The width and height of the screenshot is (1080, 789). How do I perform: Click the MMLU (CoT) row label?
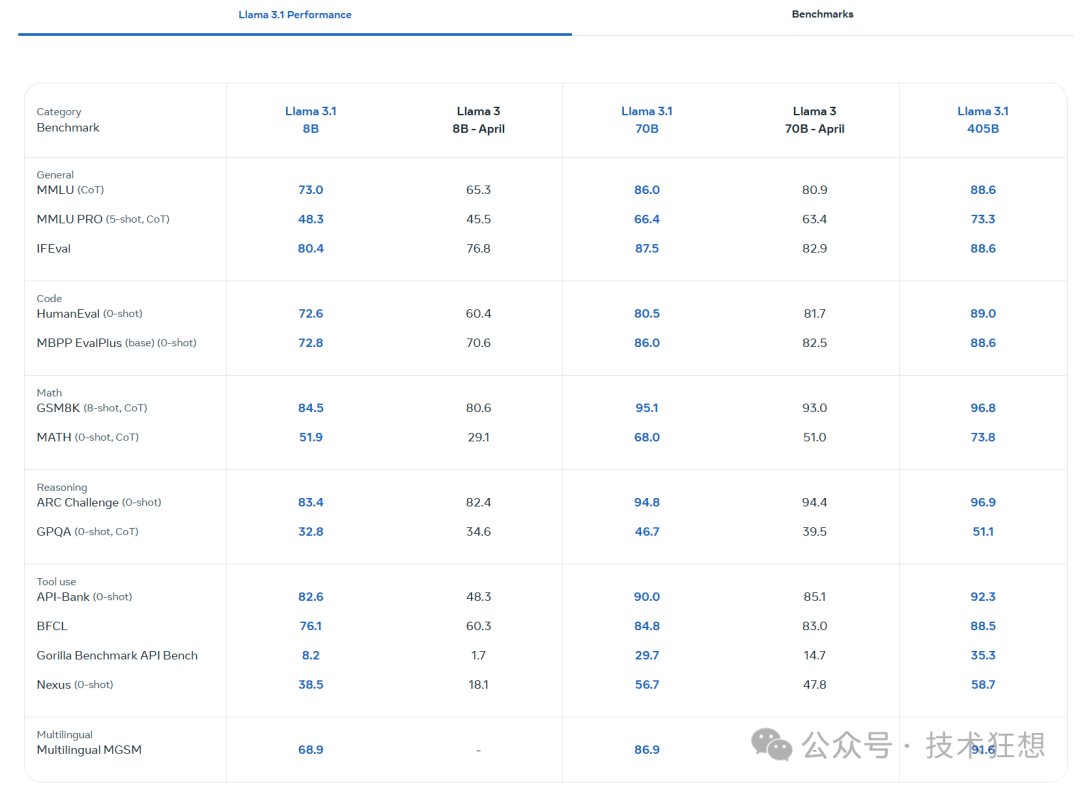pos(70,189)
